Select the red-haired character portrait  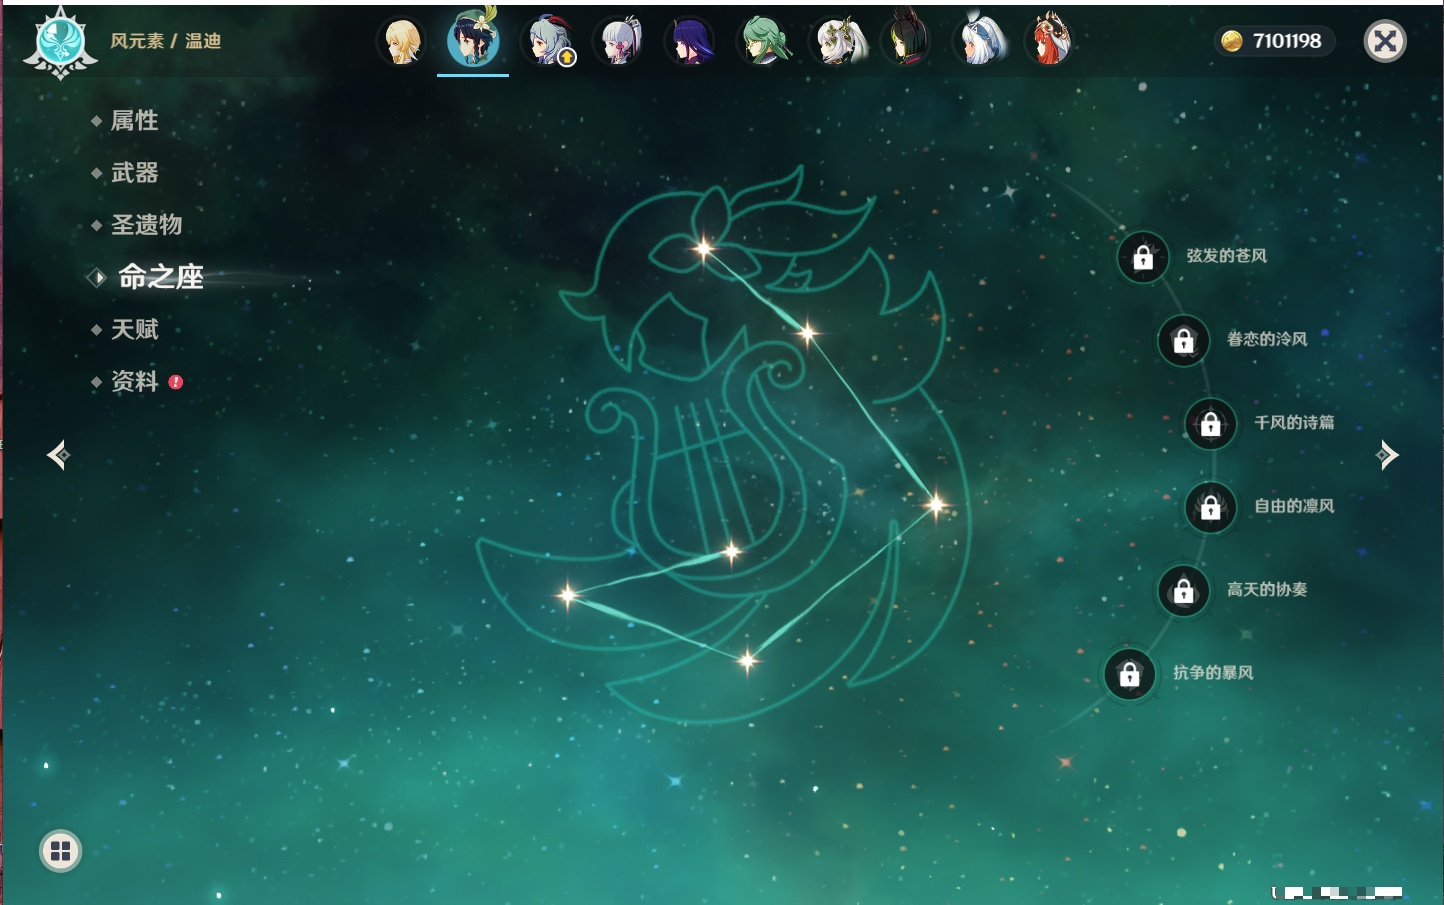(x=1049, y=40)
